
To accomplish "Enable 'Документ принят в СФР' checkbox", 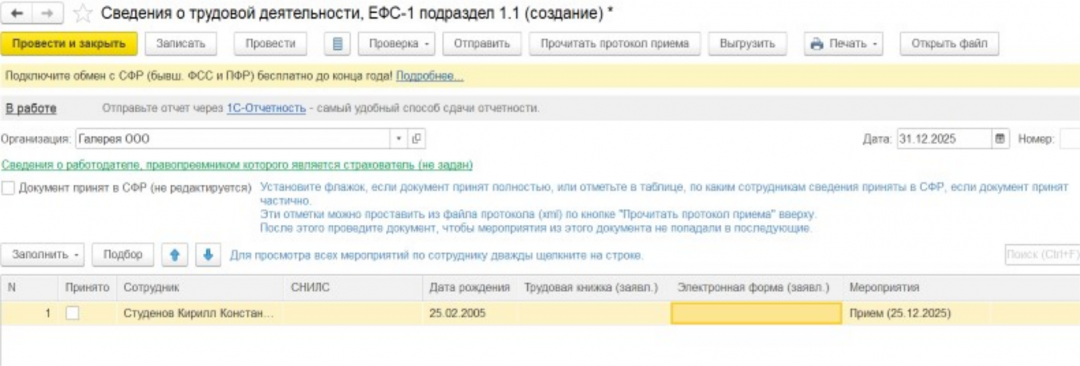I will point(8,187).
